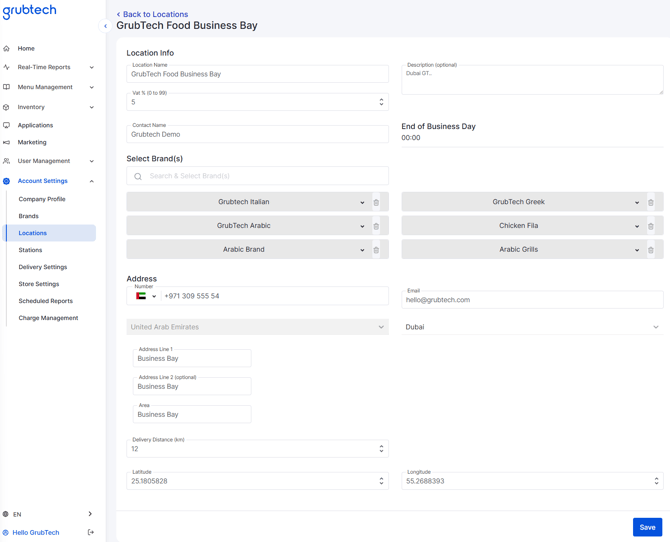This screenshot has width=670, height=542.
Task: Remove the GrubTech Greek brand via trash icon
Action: [x=651, y=202]
